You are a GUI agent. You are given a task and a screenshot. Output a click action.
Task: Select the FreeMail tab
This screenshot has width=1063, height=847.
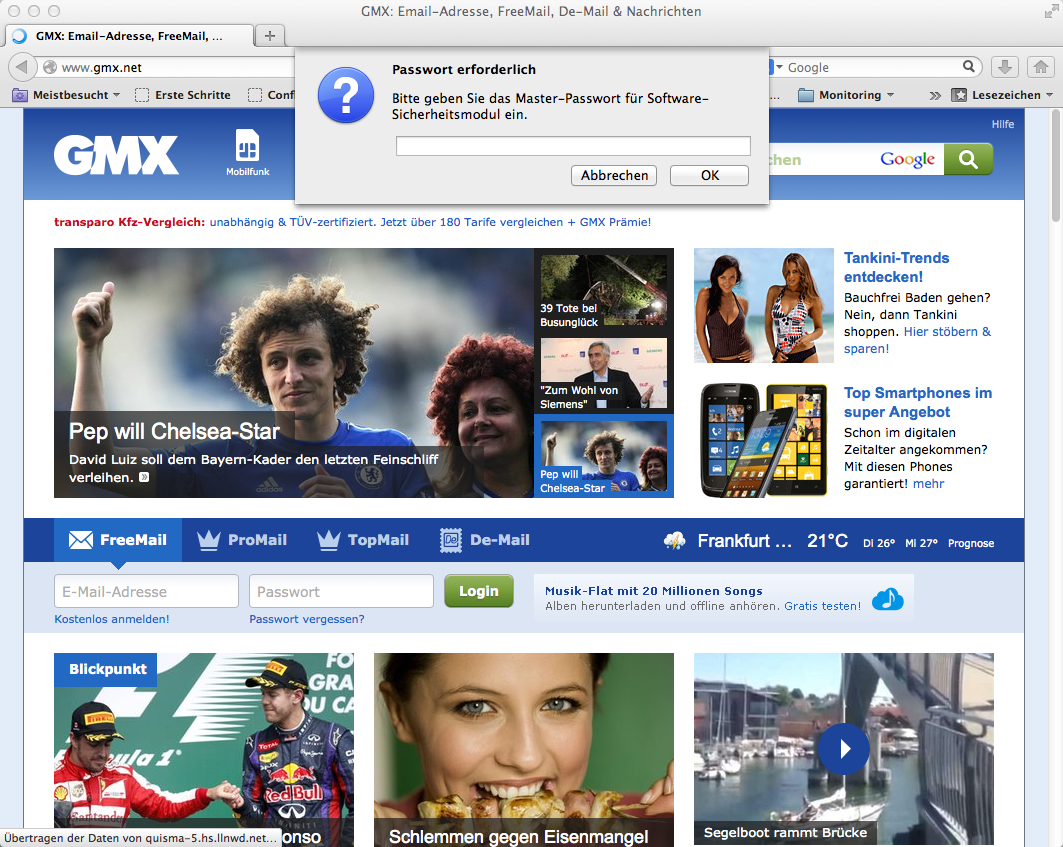118,540
